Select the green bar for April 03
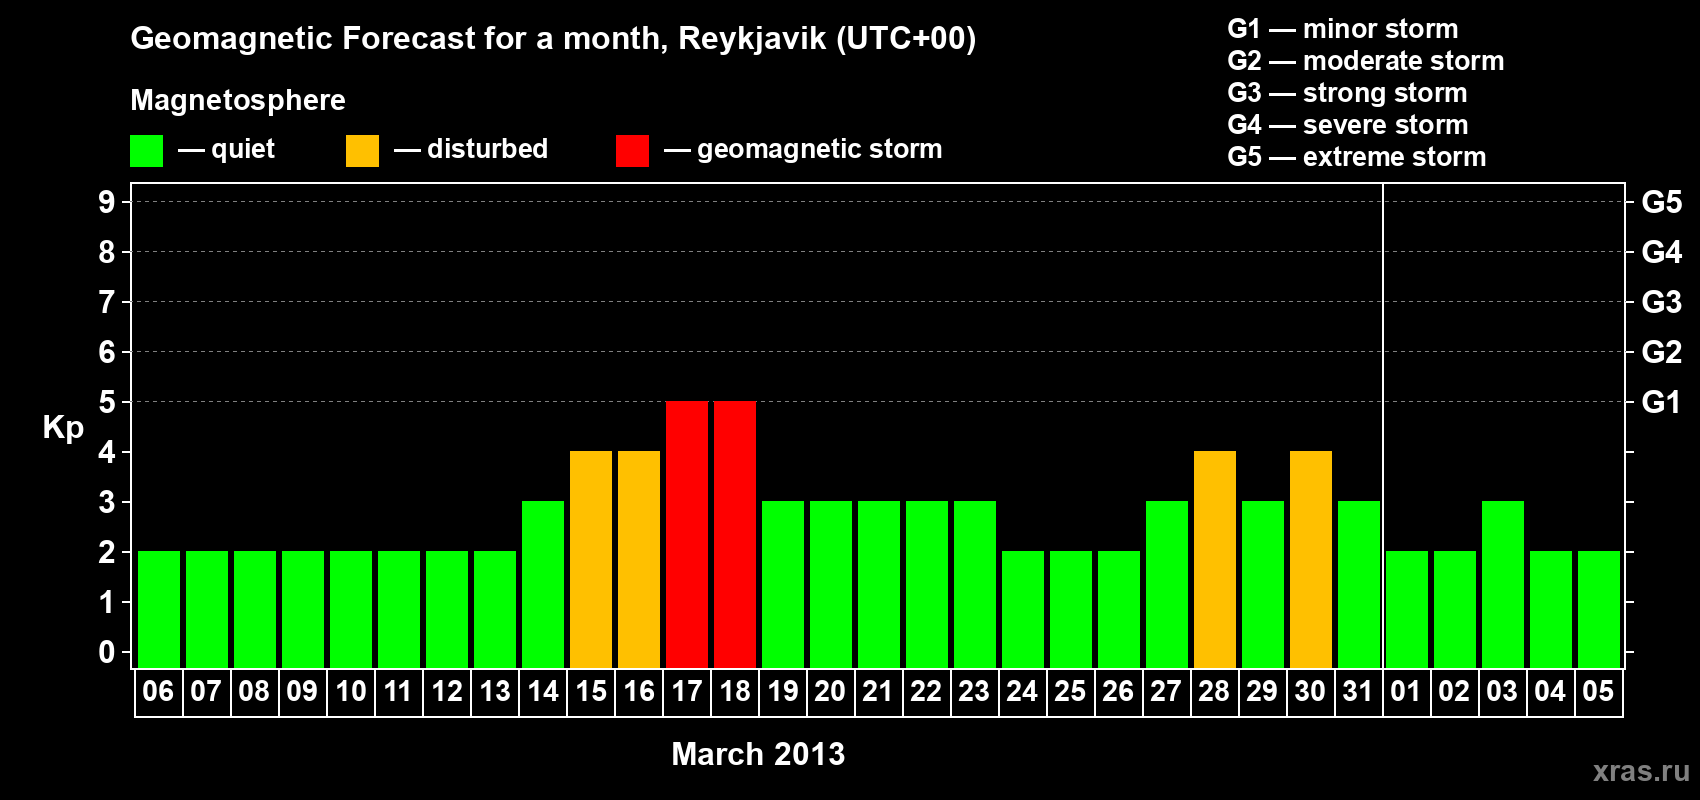Viewport: 1700px width, 800px height. (1503, 585)
